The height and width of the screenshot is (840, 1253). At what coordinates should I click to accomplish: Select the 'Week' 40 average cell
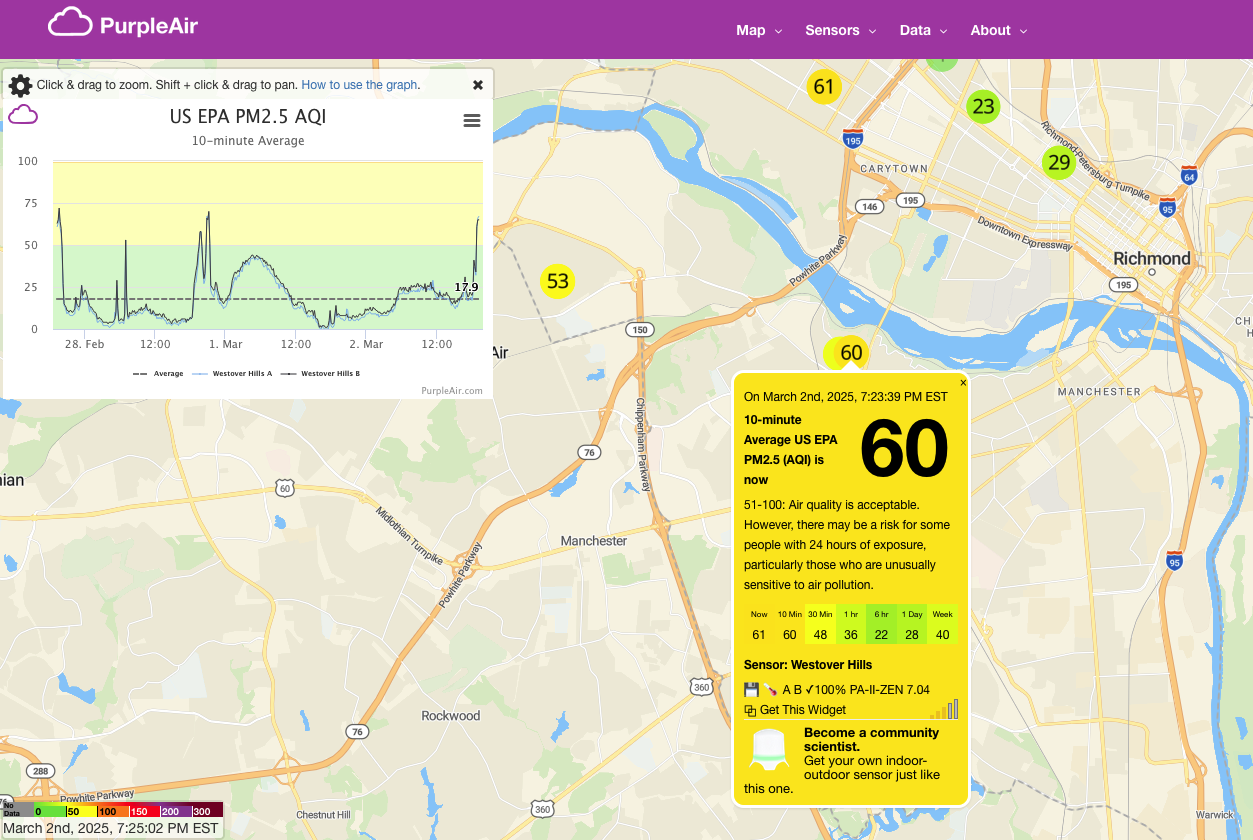[x=942, y=625]
